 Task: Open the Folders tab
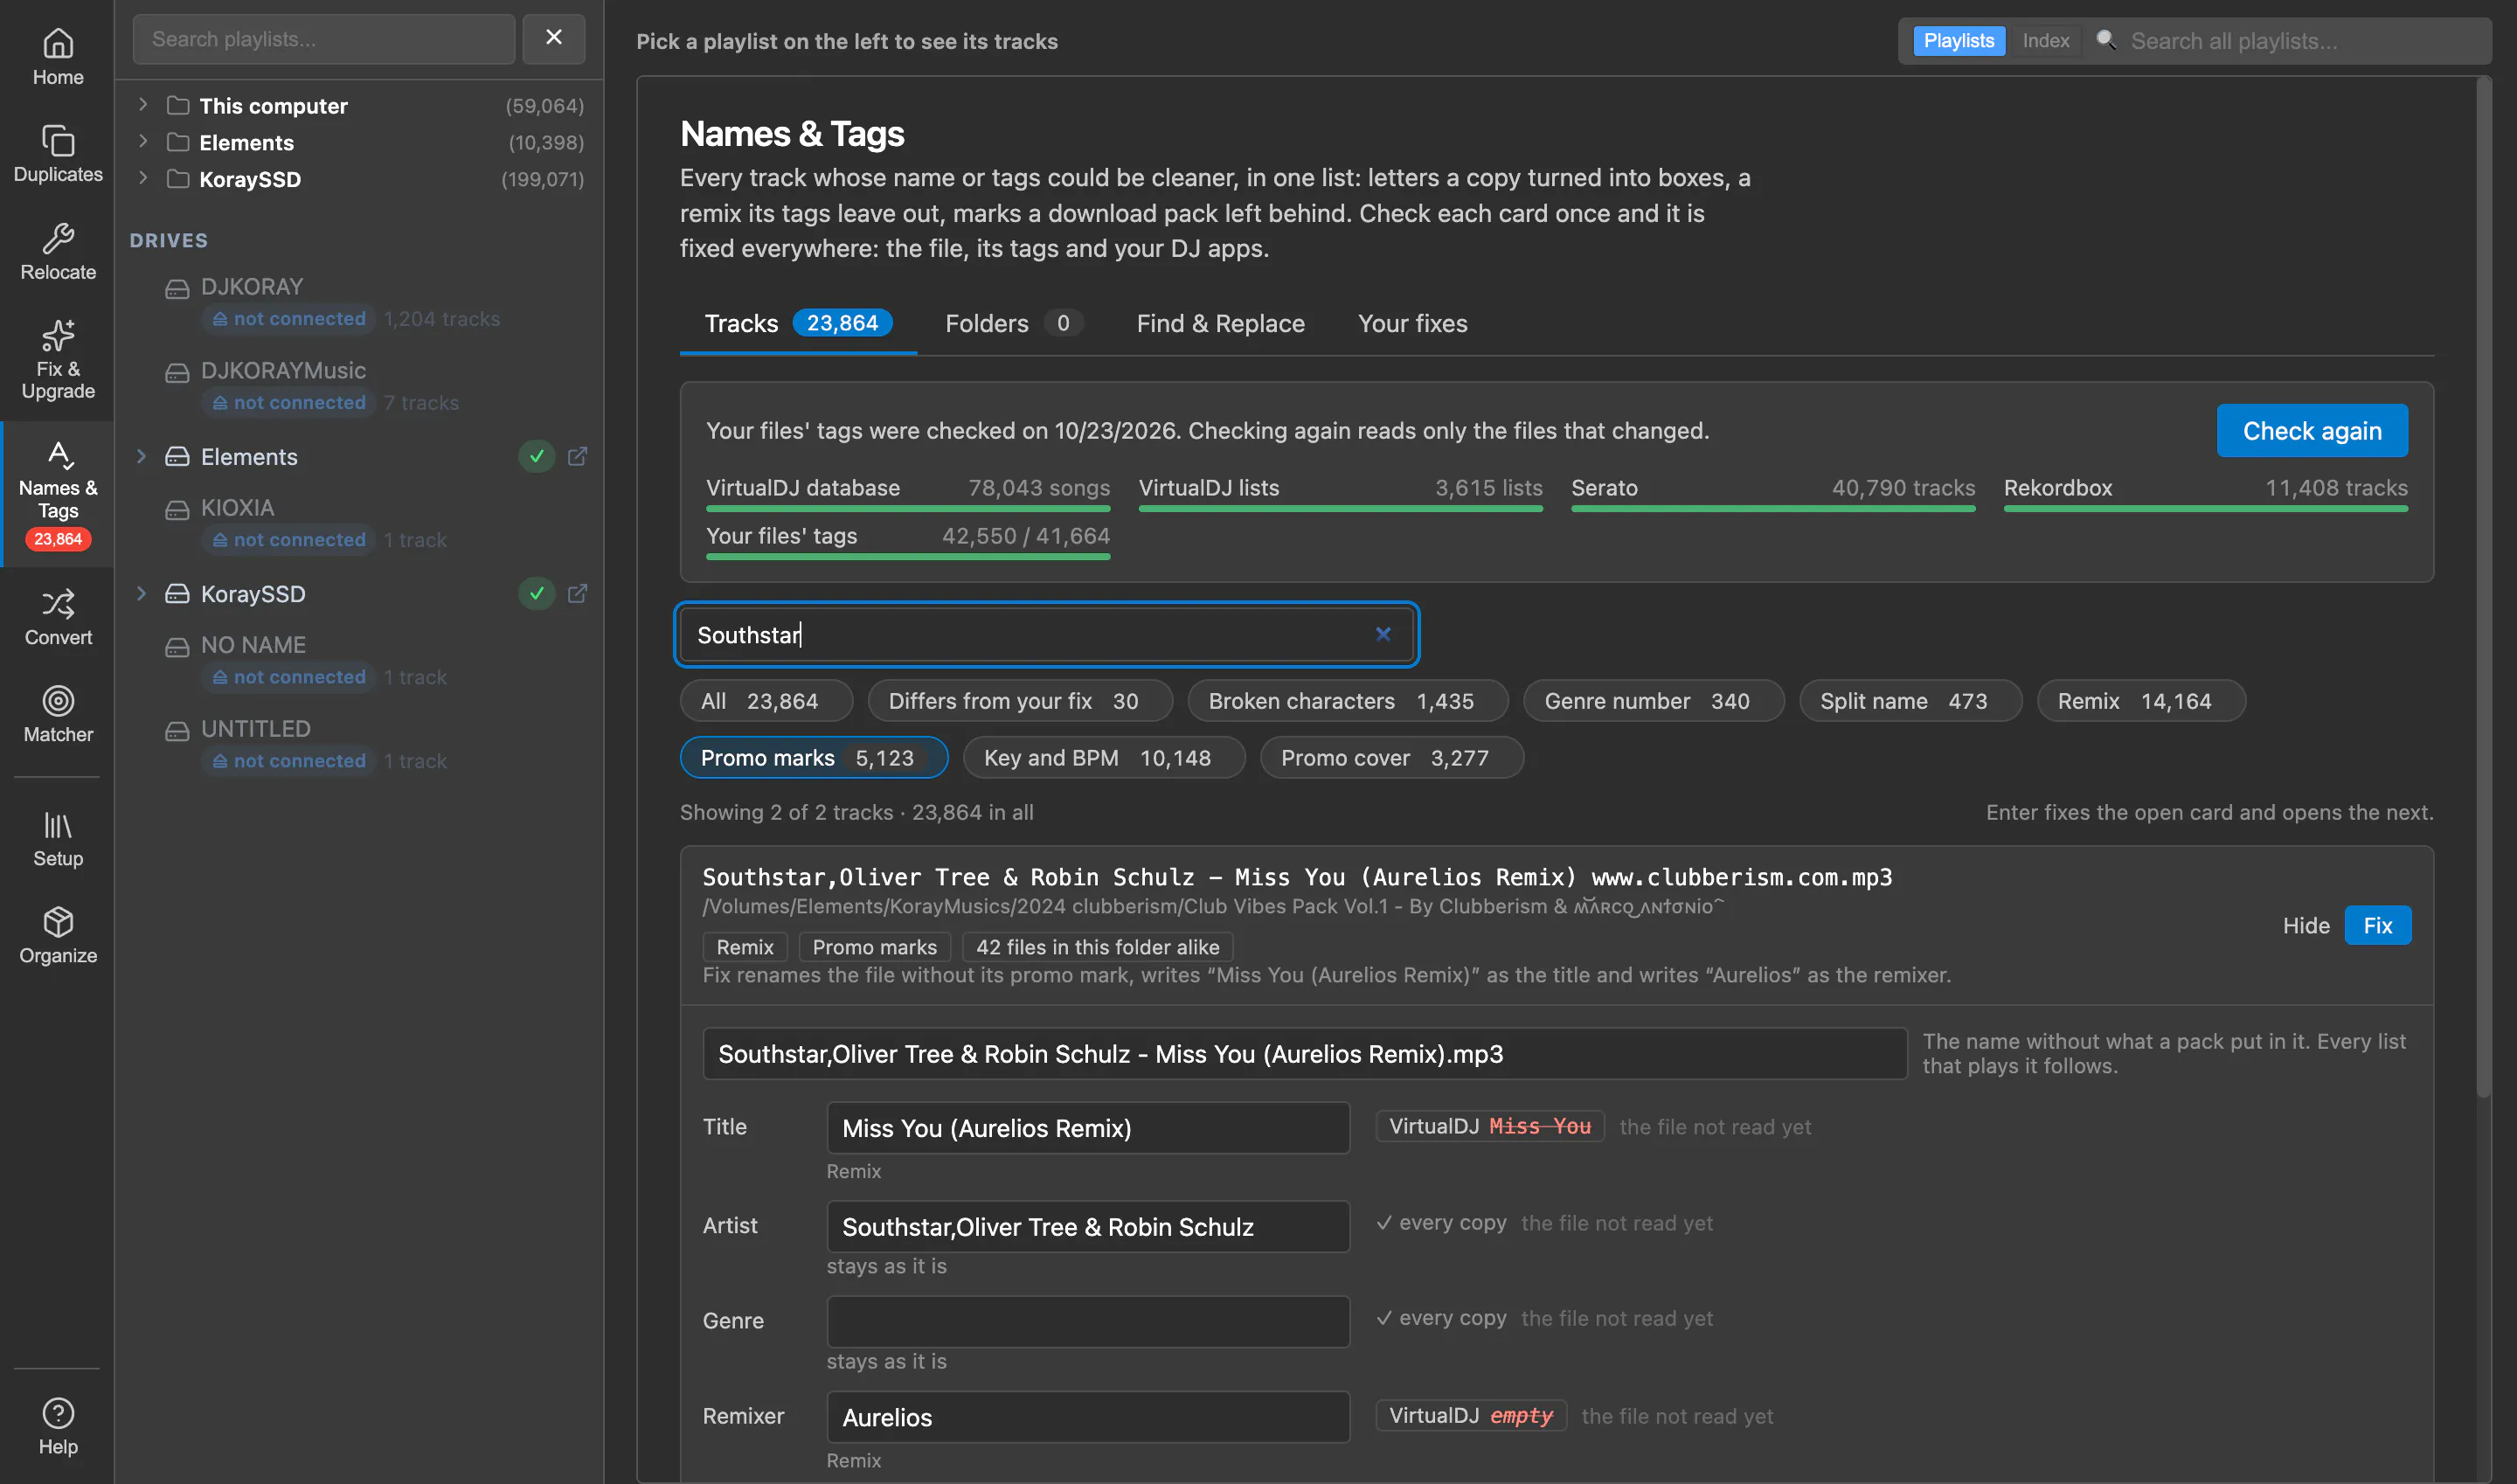[1013, 323]
